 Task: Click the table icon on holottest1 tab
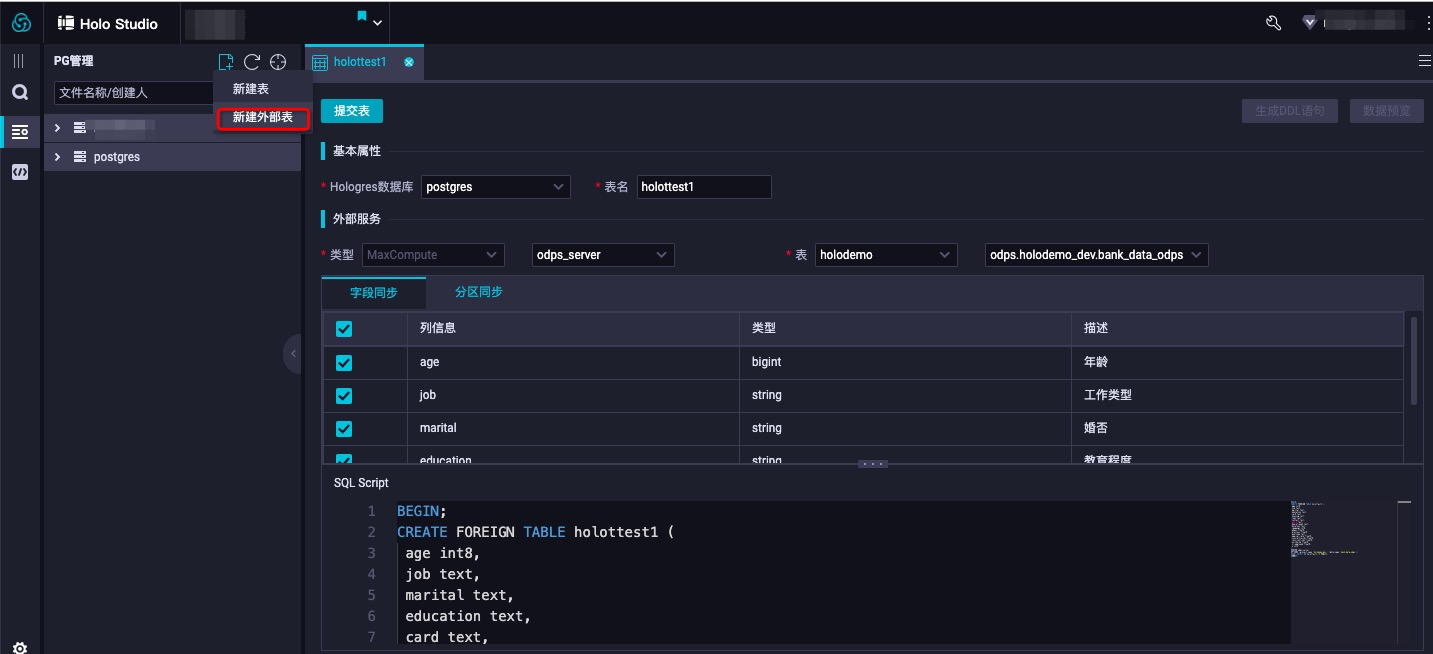[320, 62]
